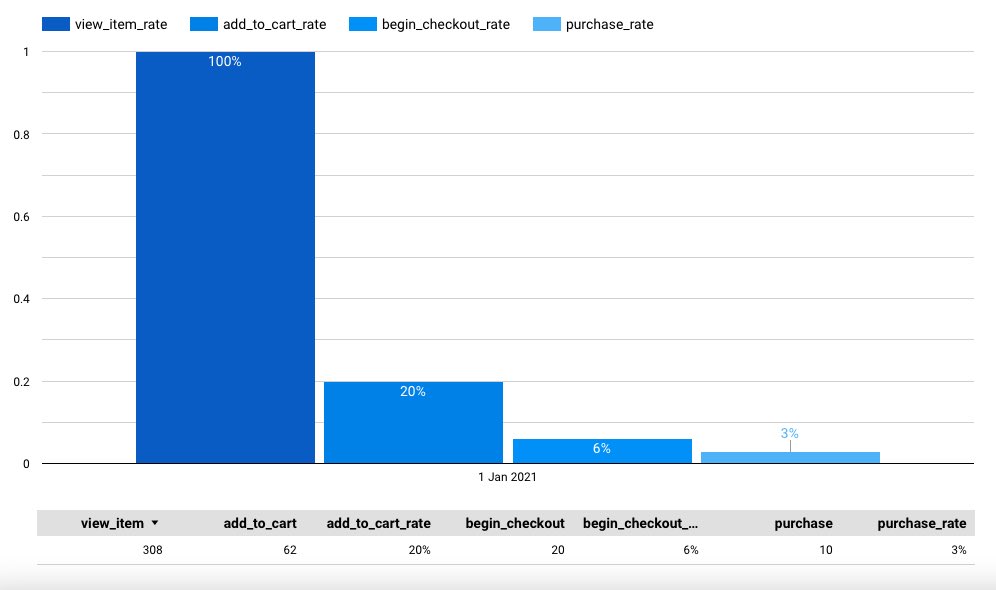996x590 pixels.
Task: Sort by the add_to_cart_rate column header
Action: (x=379, y=523)
